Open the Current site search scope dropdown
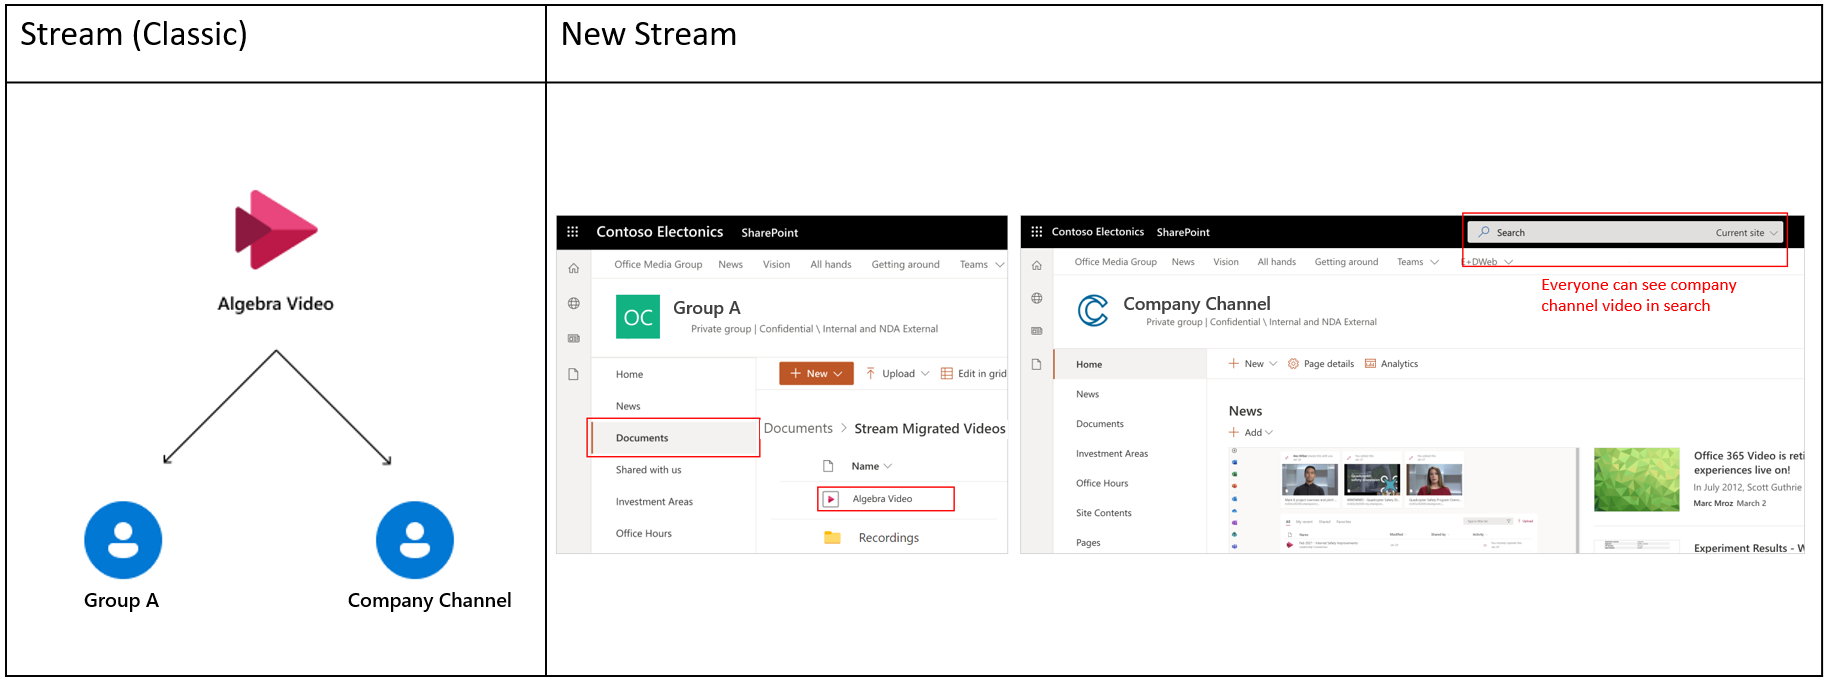The image size is (1827, 680). pos(1773,233)
